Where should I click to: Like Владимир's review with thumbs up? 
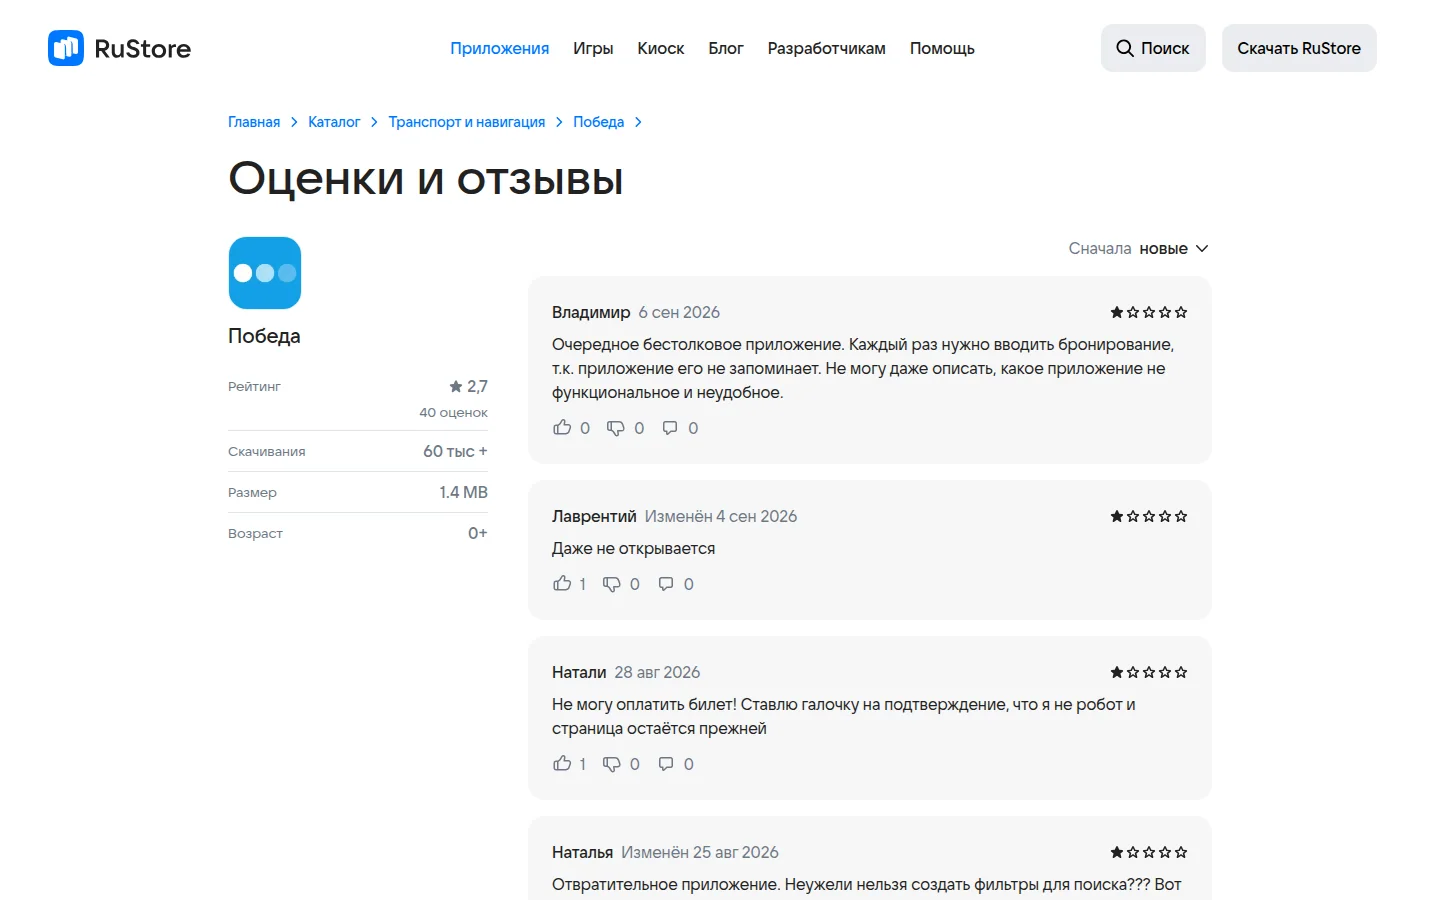tap(562, 428)
